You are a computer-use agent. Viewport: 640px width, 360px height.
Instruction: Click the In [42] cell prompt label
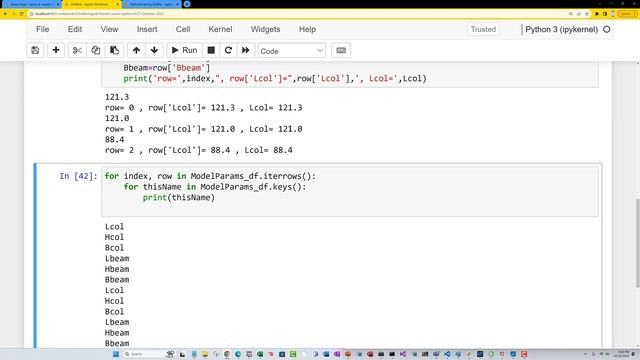78,176
